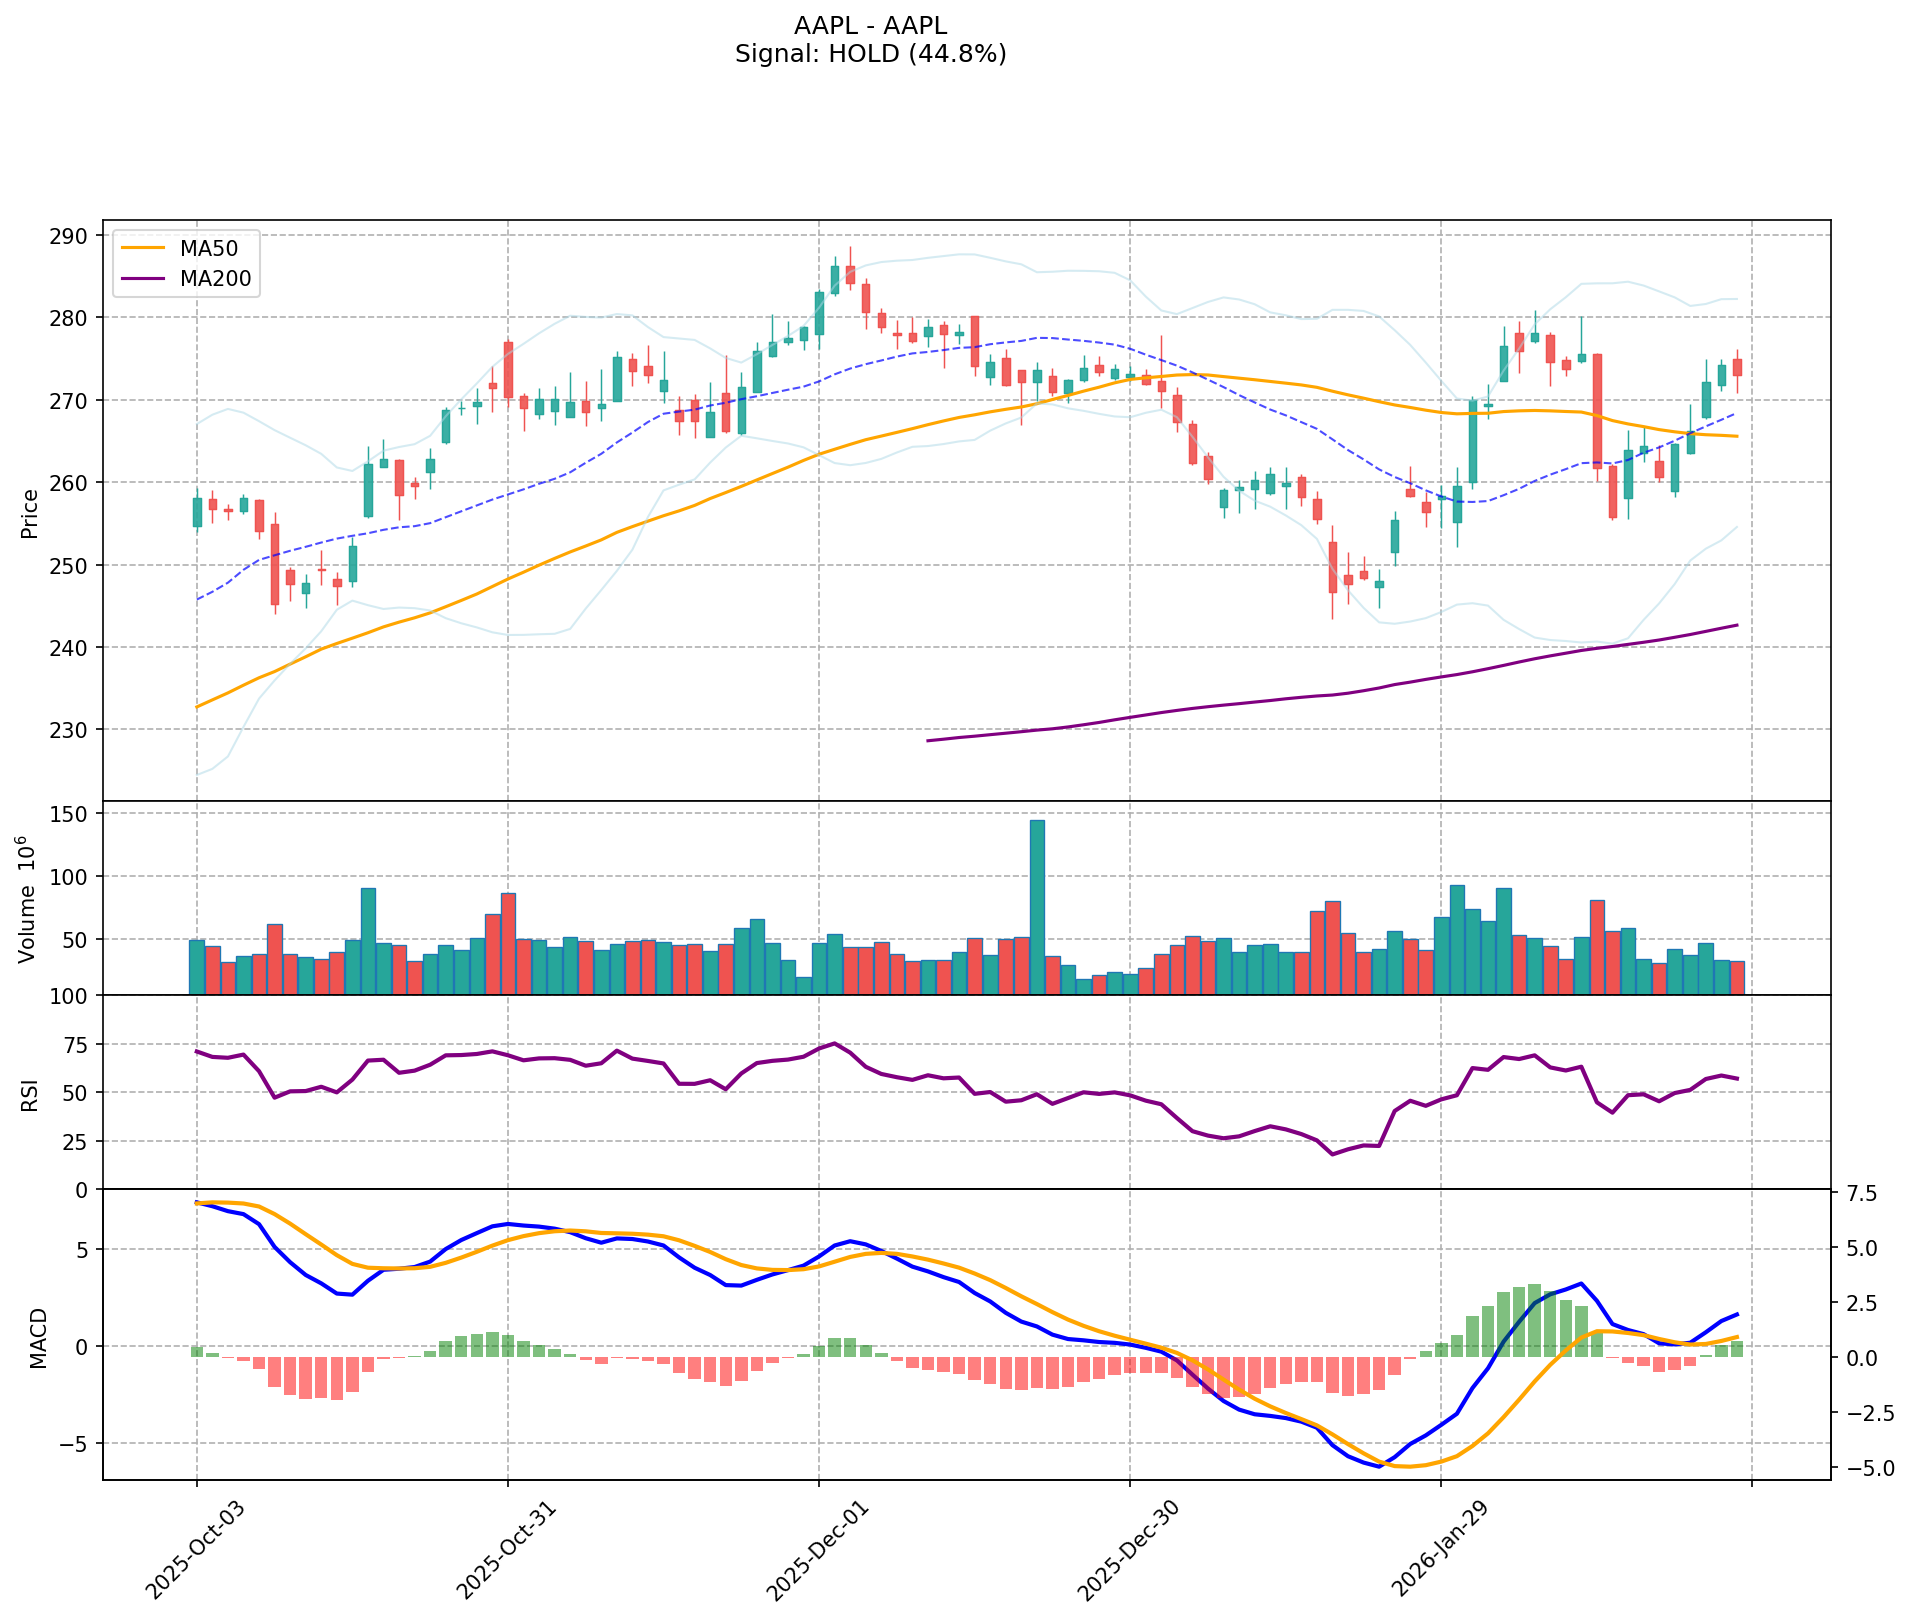
Task: Click the Volume y-axis label
Action: (27, 899)
